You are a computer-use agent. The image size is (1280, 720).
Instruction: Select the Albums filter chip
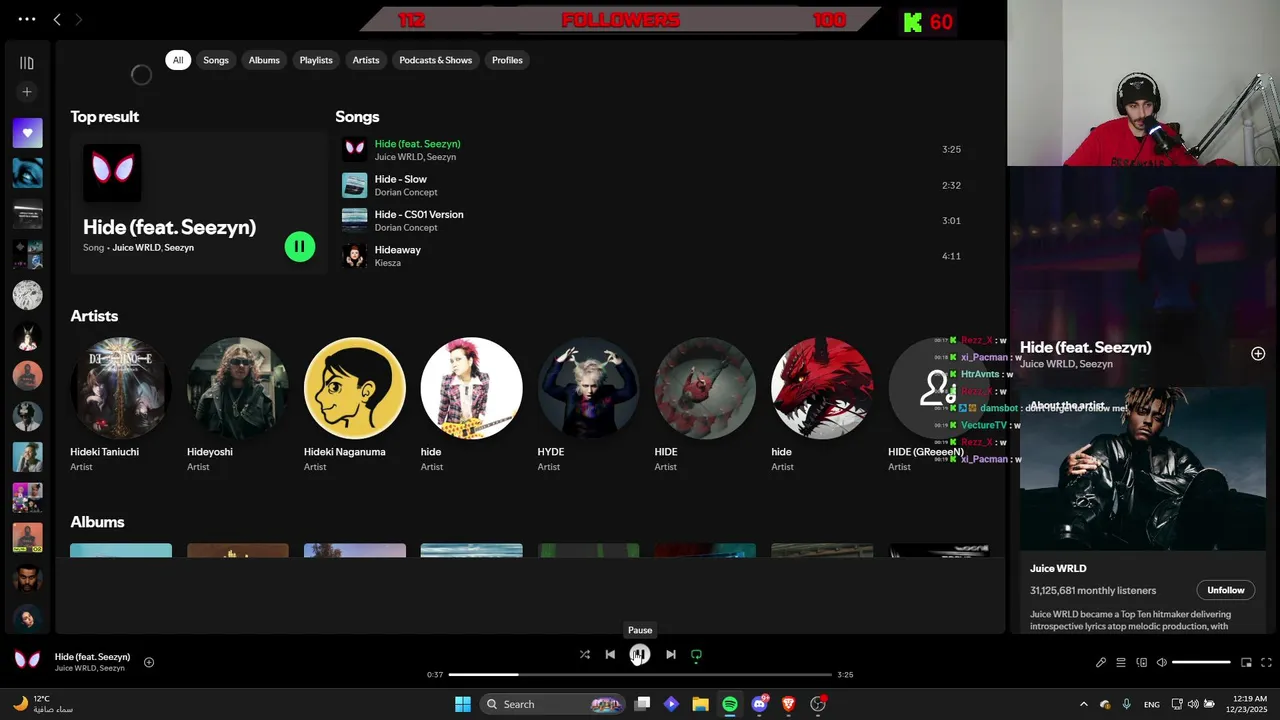(264, 60)
